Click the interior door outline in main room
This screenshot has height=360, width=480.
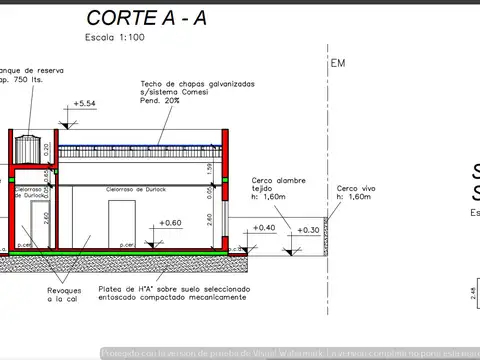122,224
